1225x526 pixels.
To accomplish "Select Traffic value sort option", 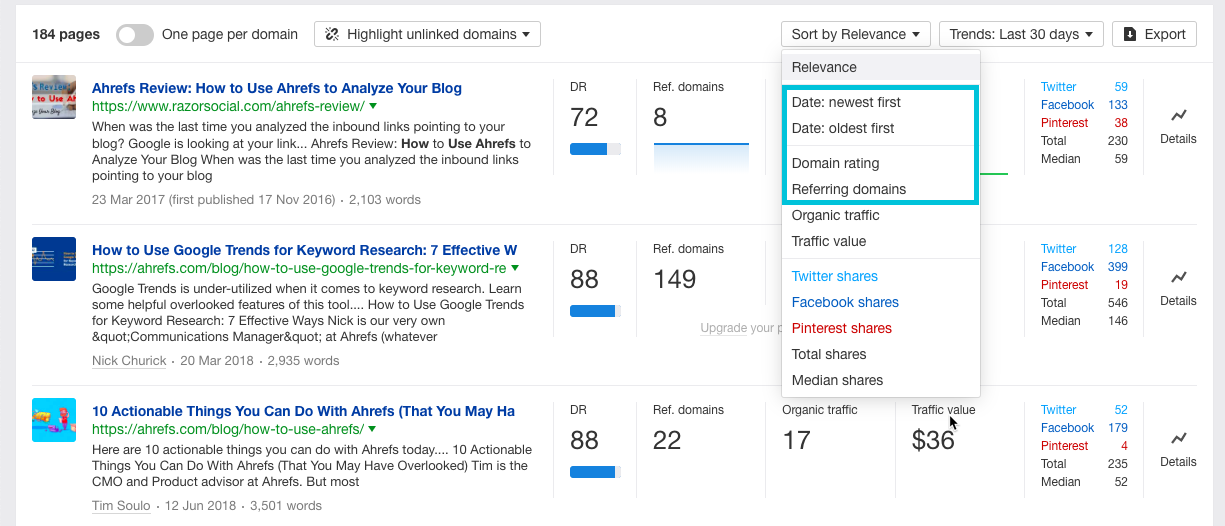I will click(x=881, y=241).
